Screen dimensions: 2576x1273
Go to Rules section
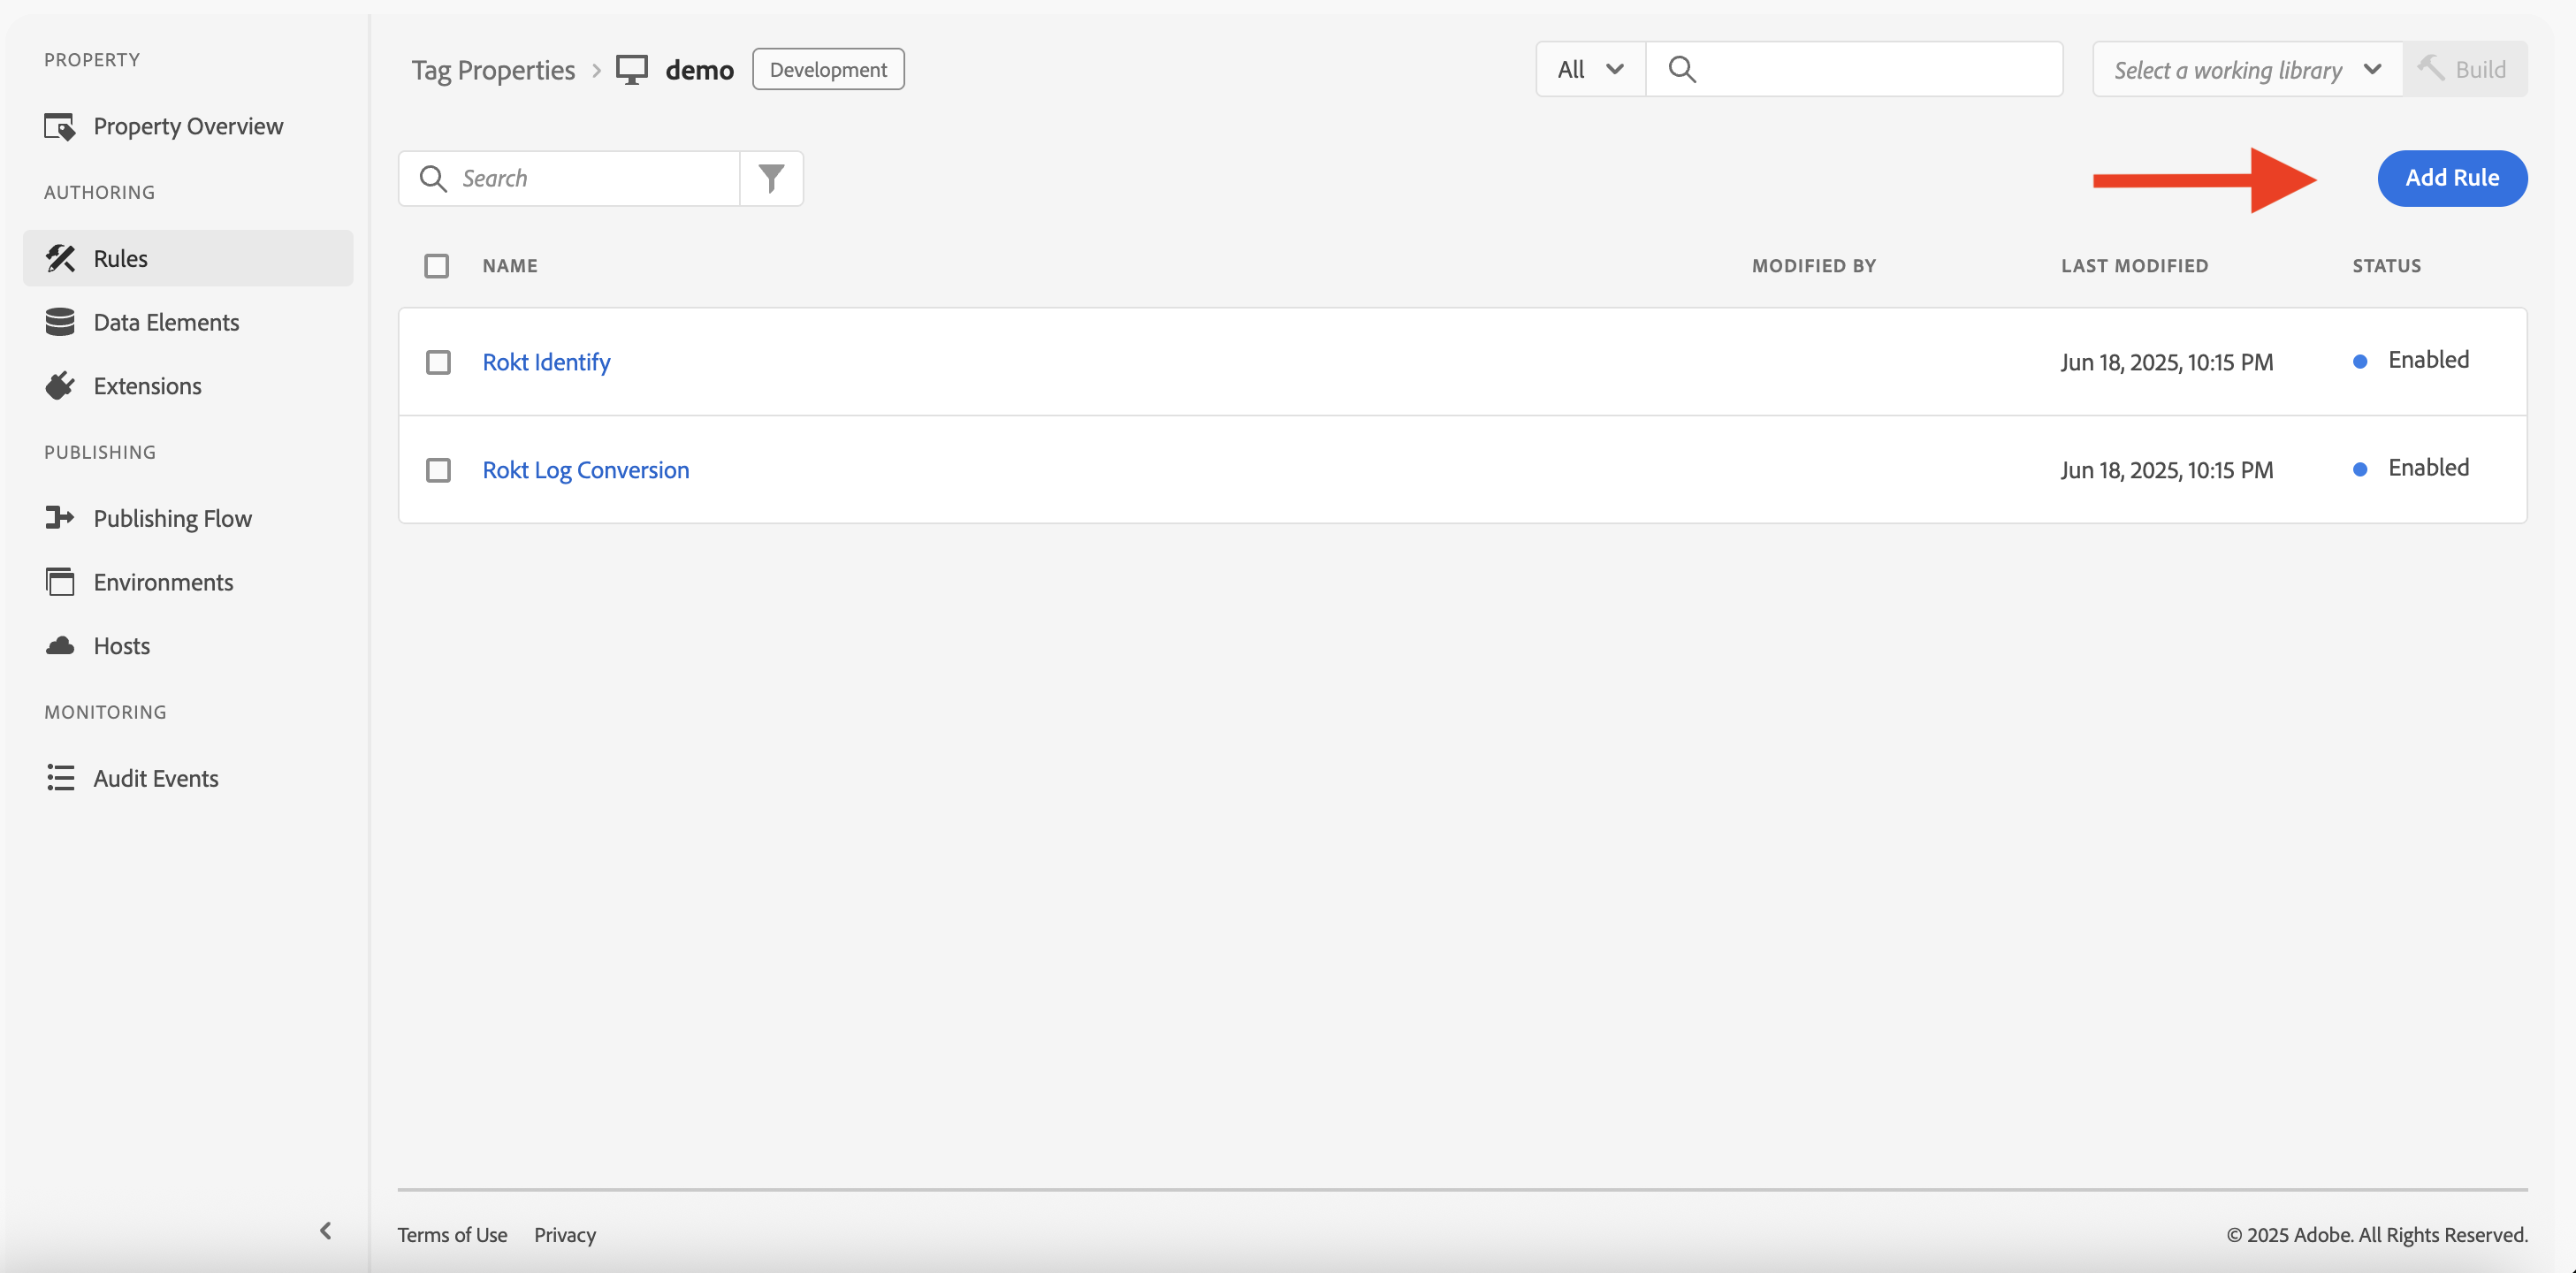pyautogui.click(x=188, y=258)
